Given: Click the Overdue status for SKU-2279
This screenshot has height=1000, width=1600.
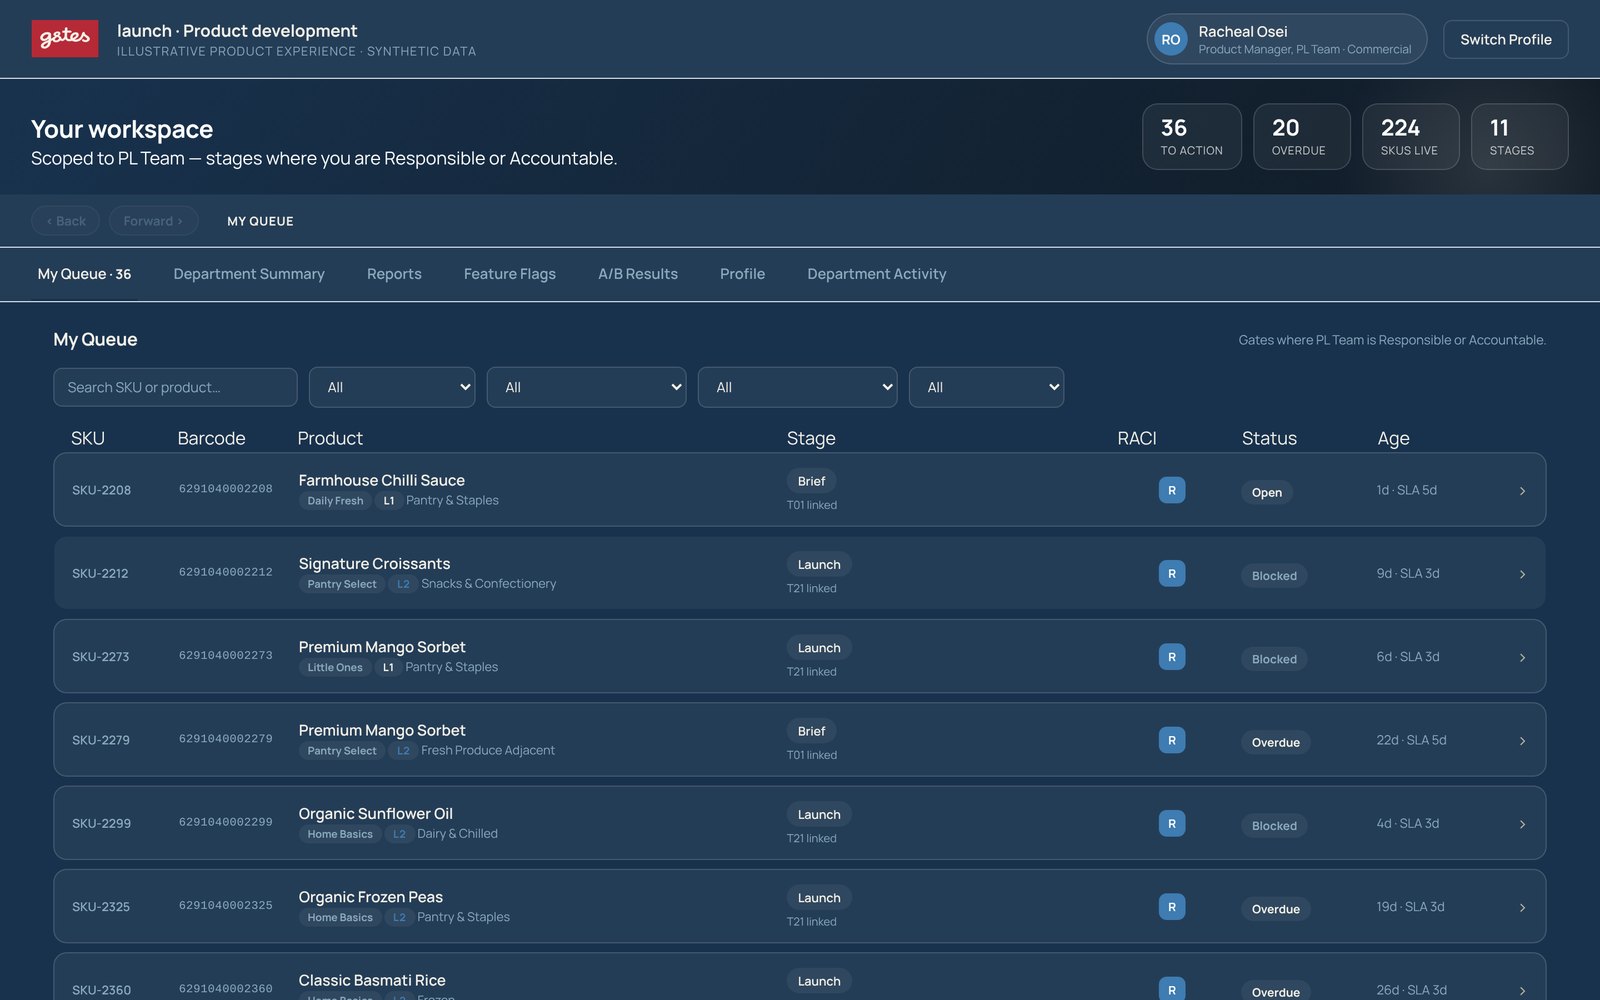Looking at the screenshot, I should (1276, 742).
